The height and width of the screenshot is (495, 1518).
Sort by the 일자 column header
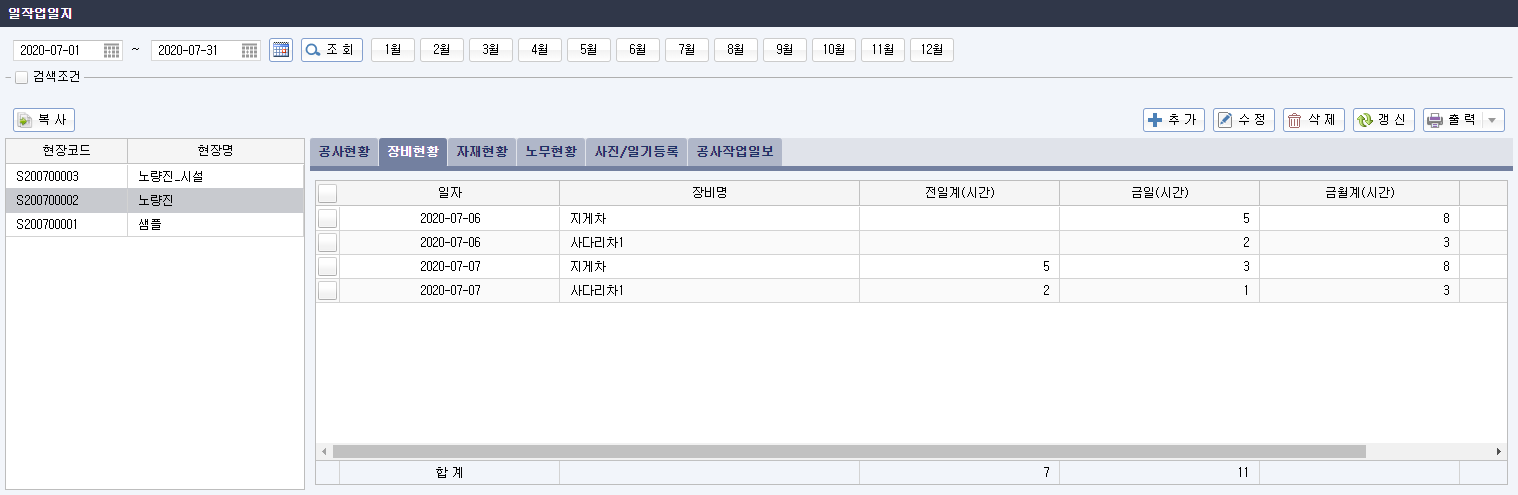[450, 193]
